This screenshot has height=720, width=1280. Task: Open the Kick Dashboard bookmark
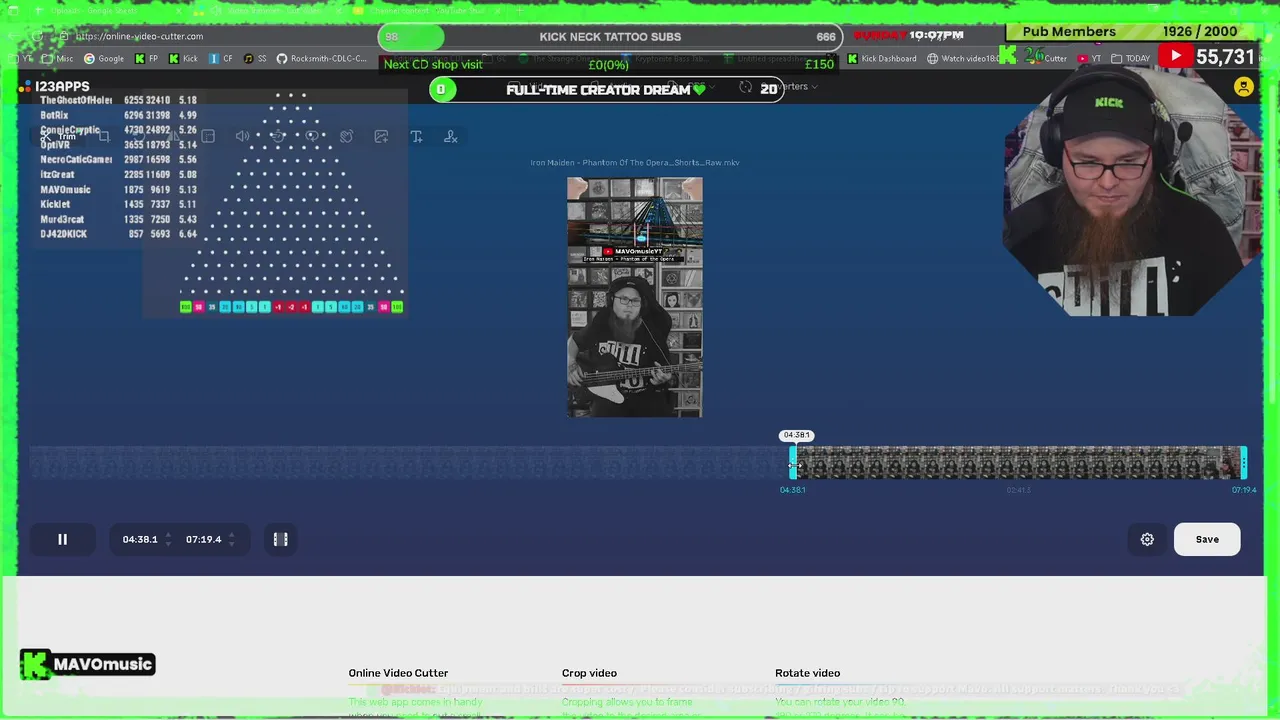pos(881,58)
